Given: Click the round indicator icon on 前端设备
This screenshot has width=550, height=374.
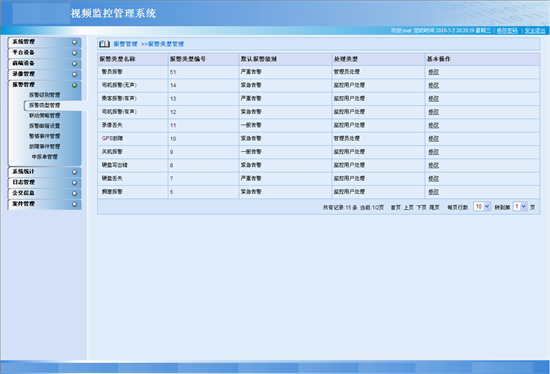Looking at the screenshot, I should click(x=74, y=64).
